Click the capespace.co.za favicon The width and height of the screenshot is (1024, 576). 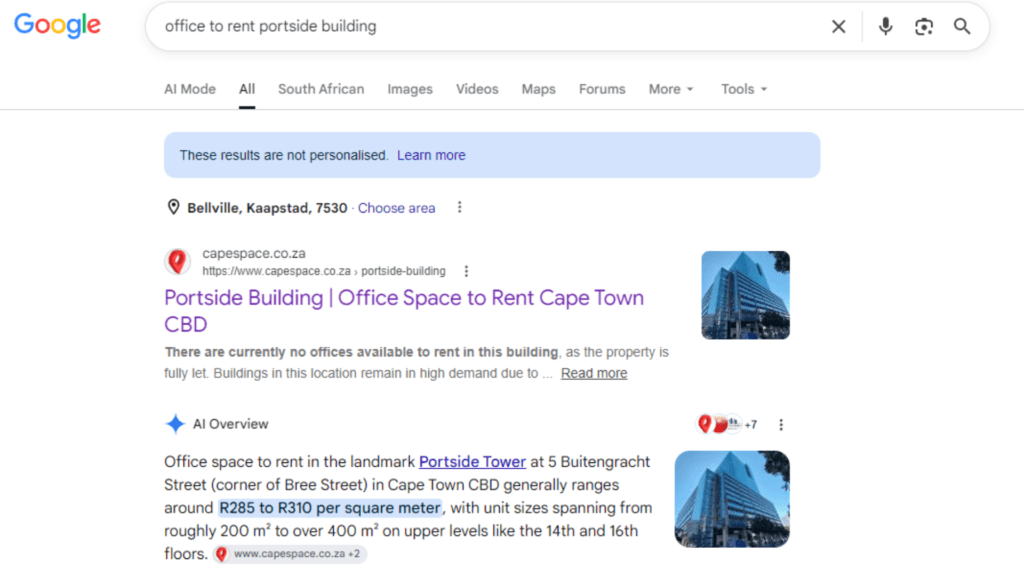[177, 262]
